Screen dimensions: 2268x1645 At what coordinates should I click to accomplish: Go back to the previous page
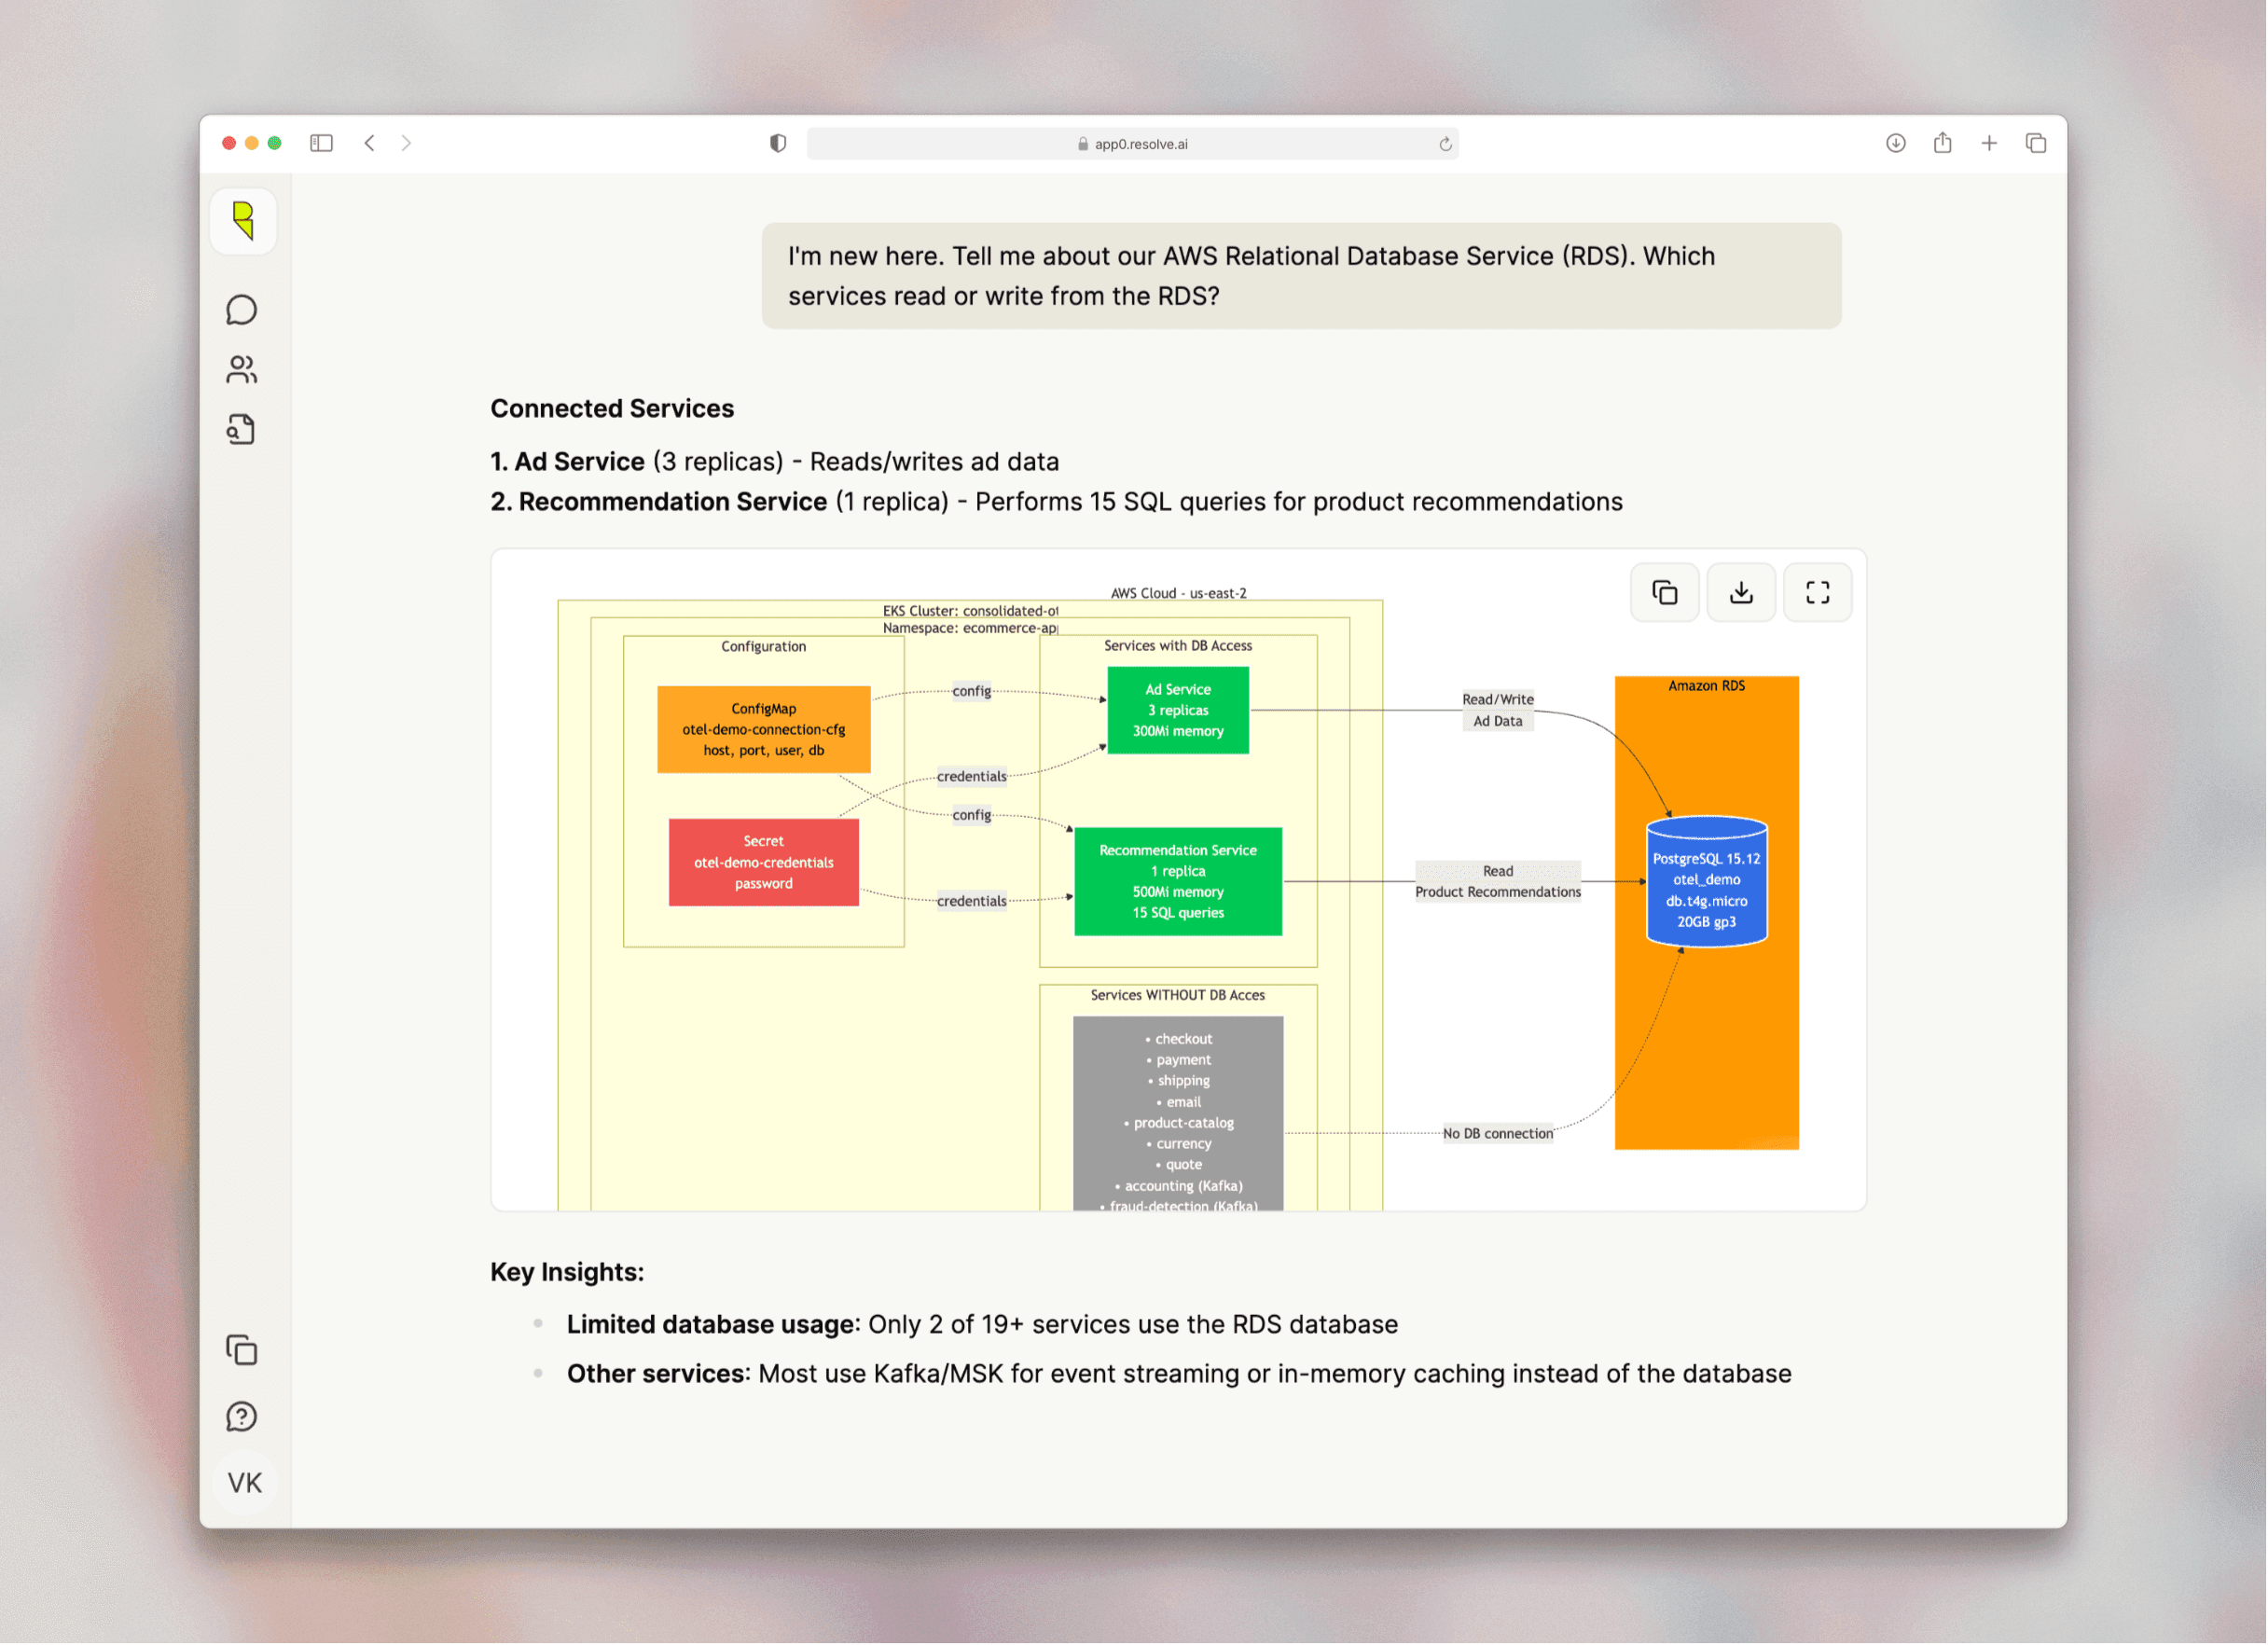(x=370, y=143)
